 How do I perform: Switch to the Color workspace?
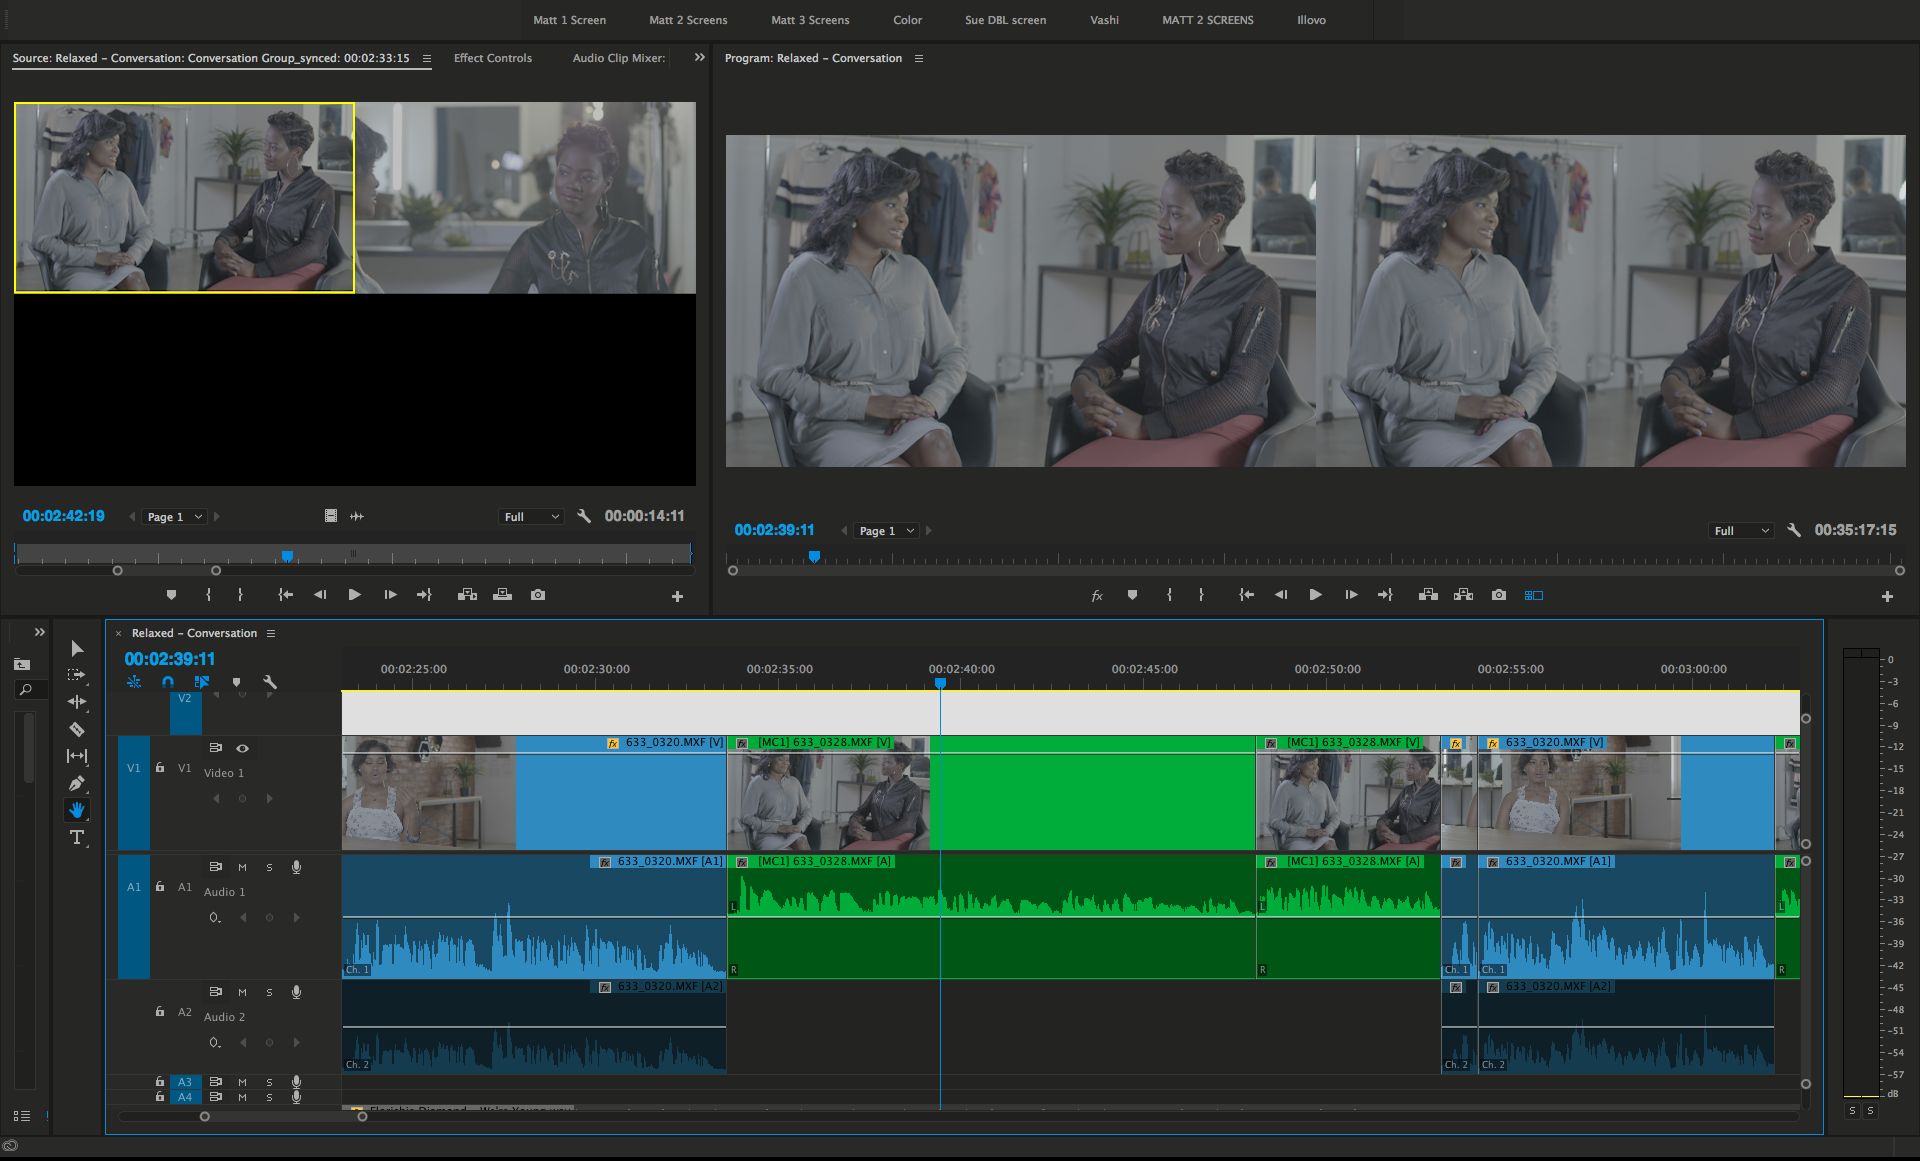[907, 20]
